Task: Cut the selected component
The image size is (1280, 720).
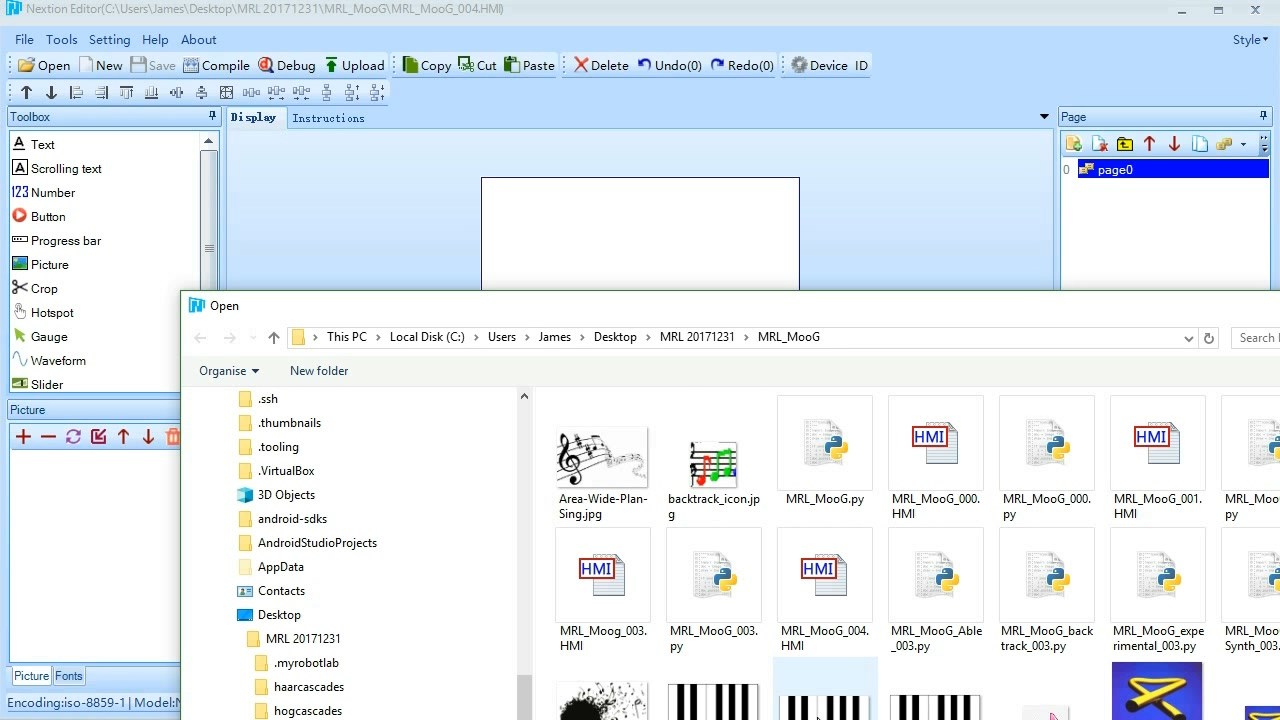Action: pyautogui.click(x=477, y=65)
